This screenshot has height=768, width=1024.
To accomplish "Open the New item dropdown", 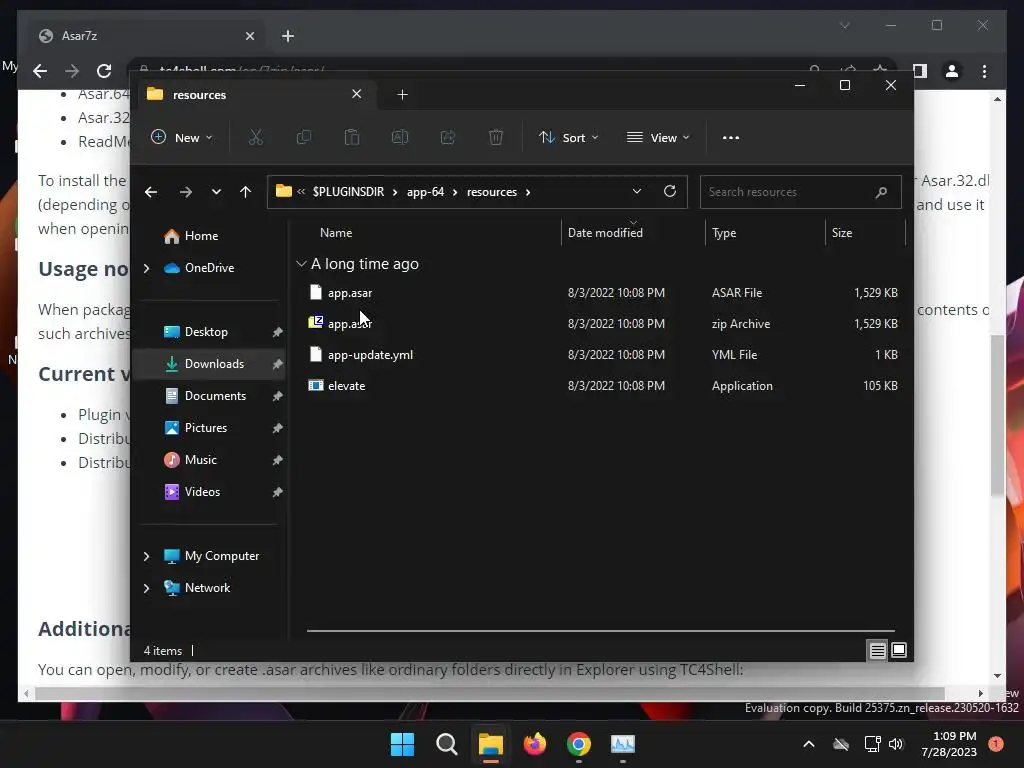I will 182,137.
